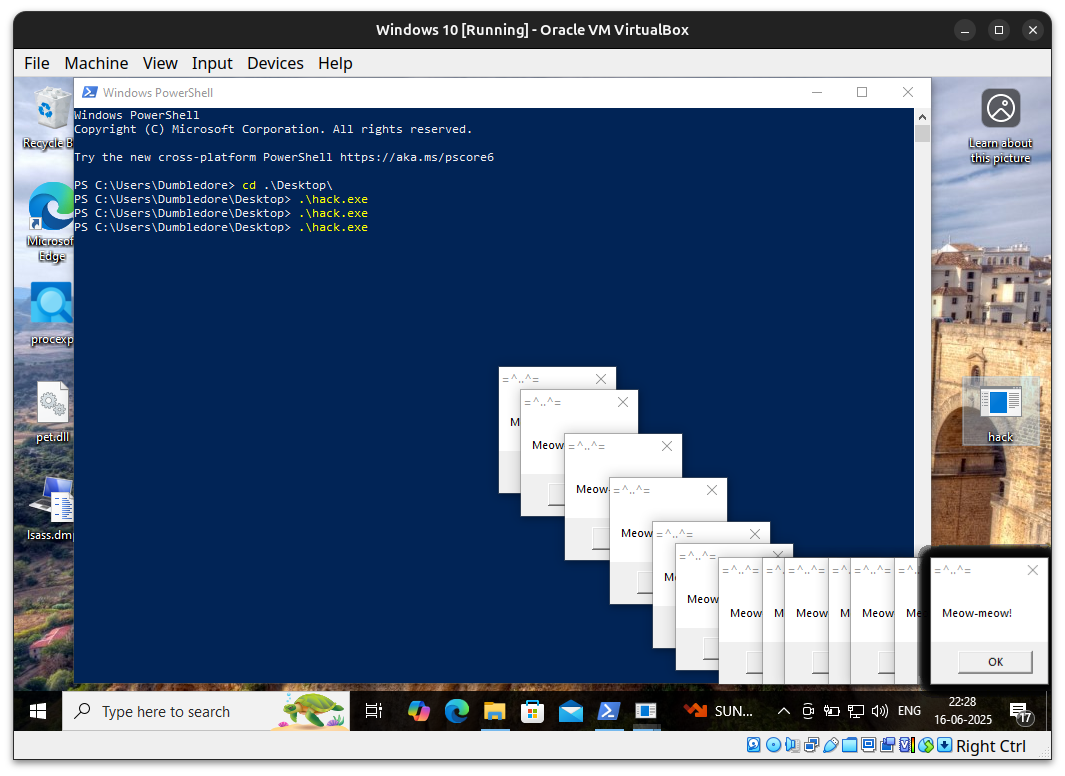This screenshot has height=776, width=1065.
Task: Click the hack app taskbar button
Action: point(646,711)
